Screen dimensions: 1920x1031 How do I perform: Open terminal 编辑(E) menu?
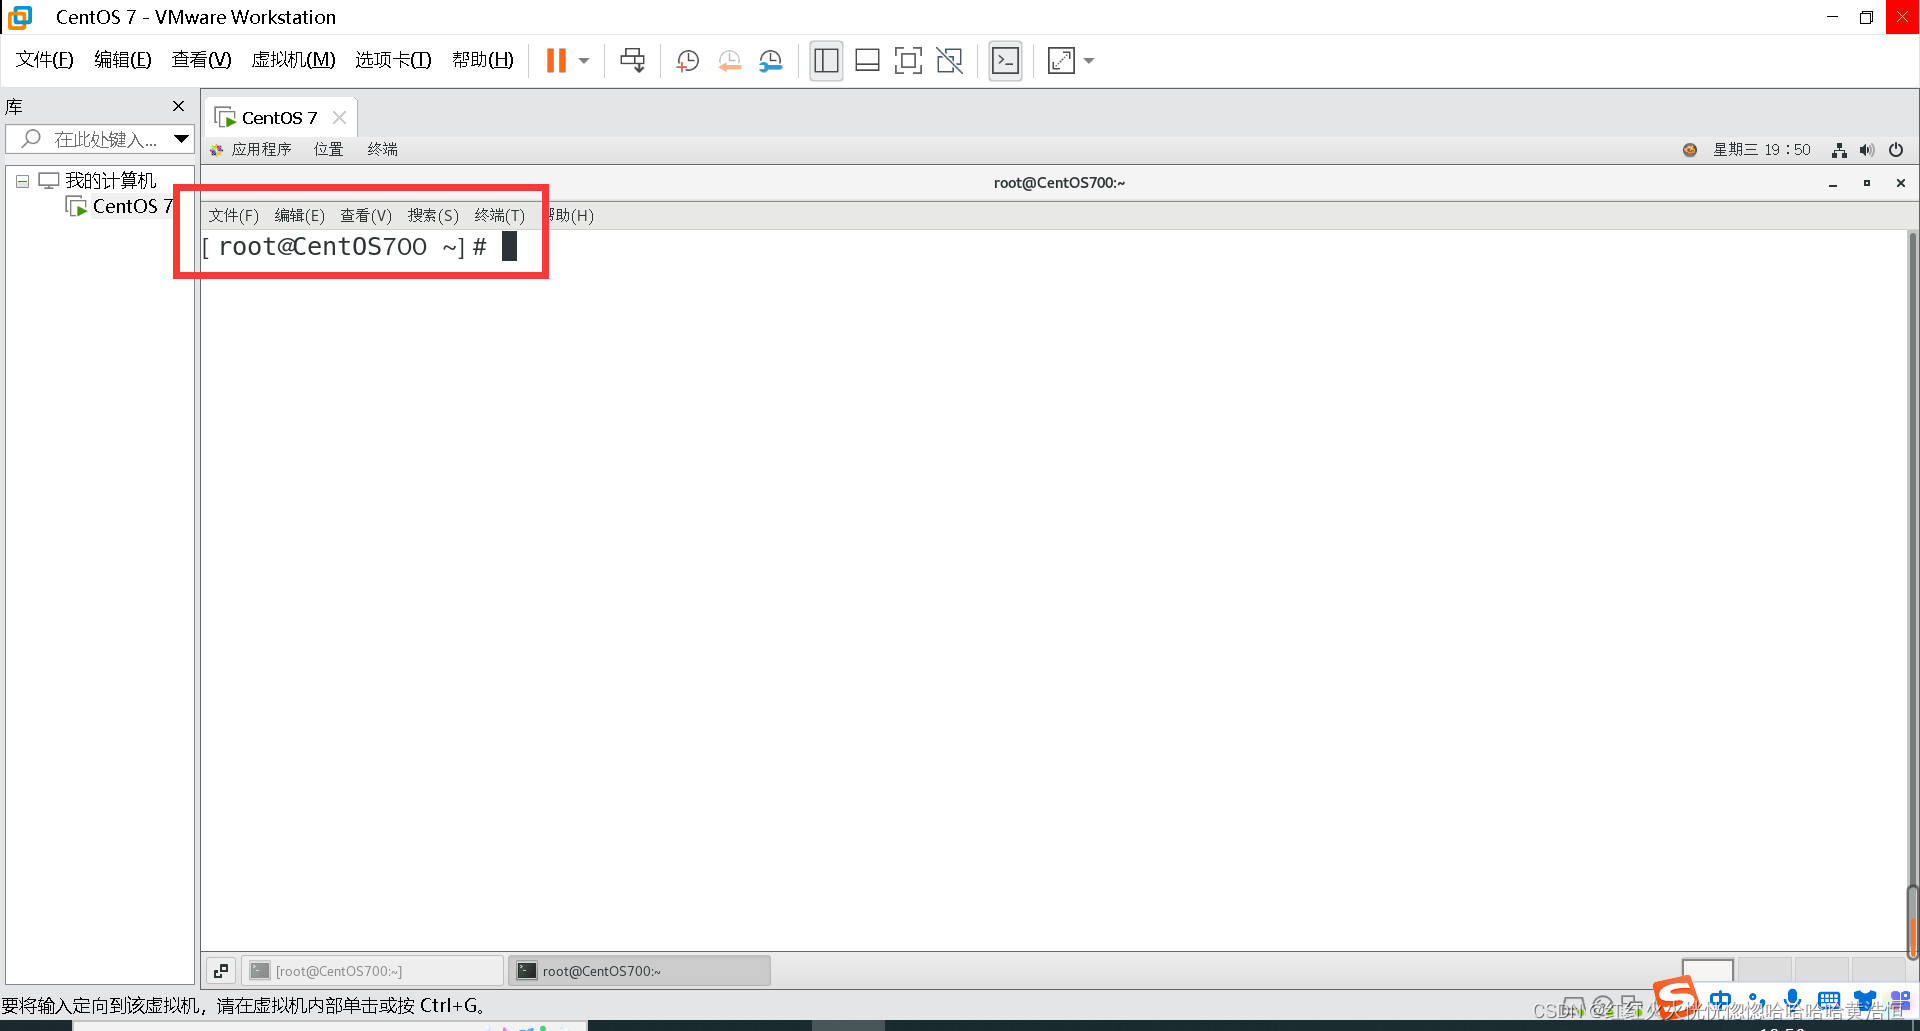tap(300, 216)
